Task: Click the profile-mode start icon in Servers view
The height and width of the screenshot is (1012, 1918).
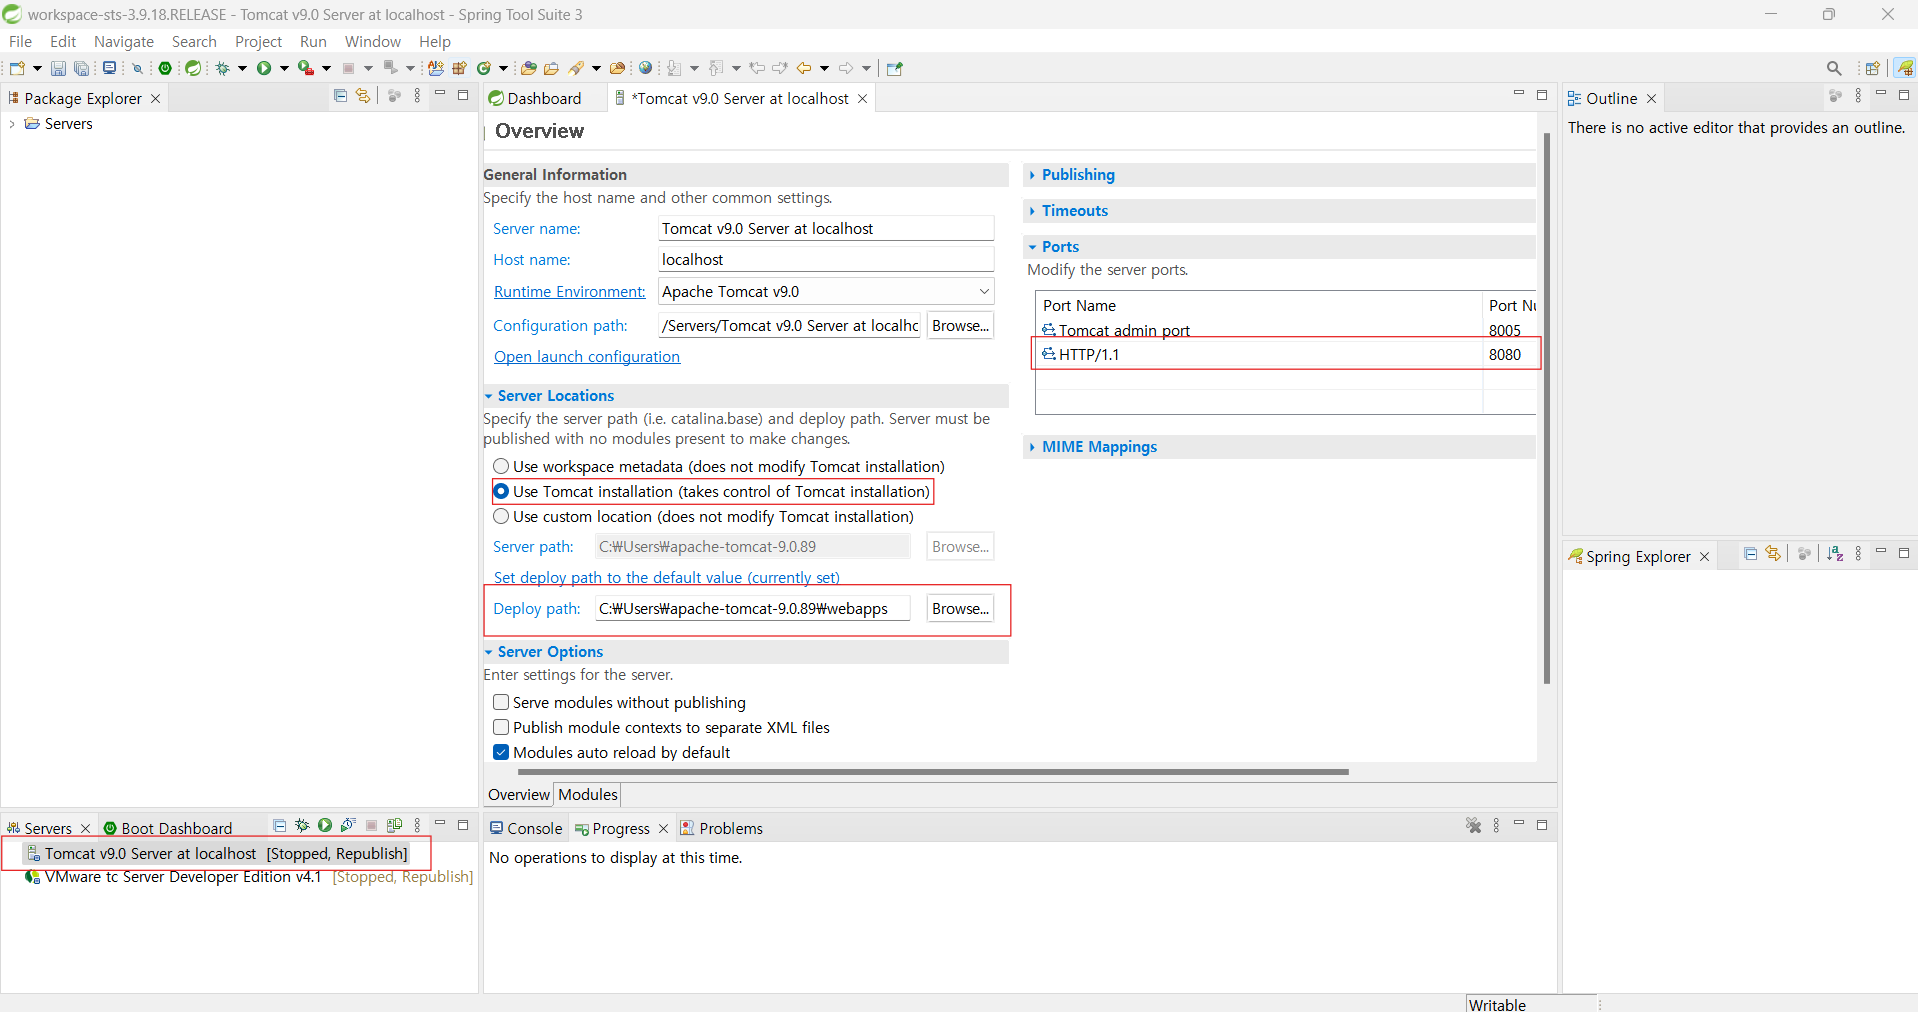Action: coord(348,826)
